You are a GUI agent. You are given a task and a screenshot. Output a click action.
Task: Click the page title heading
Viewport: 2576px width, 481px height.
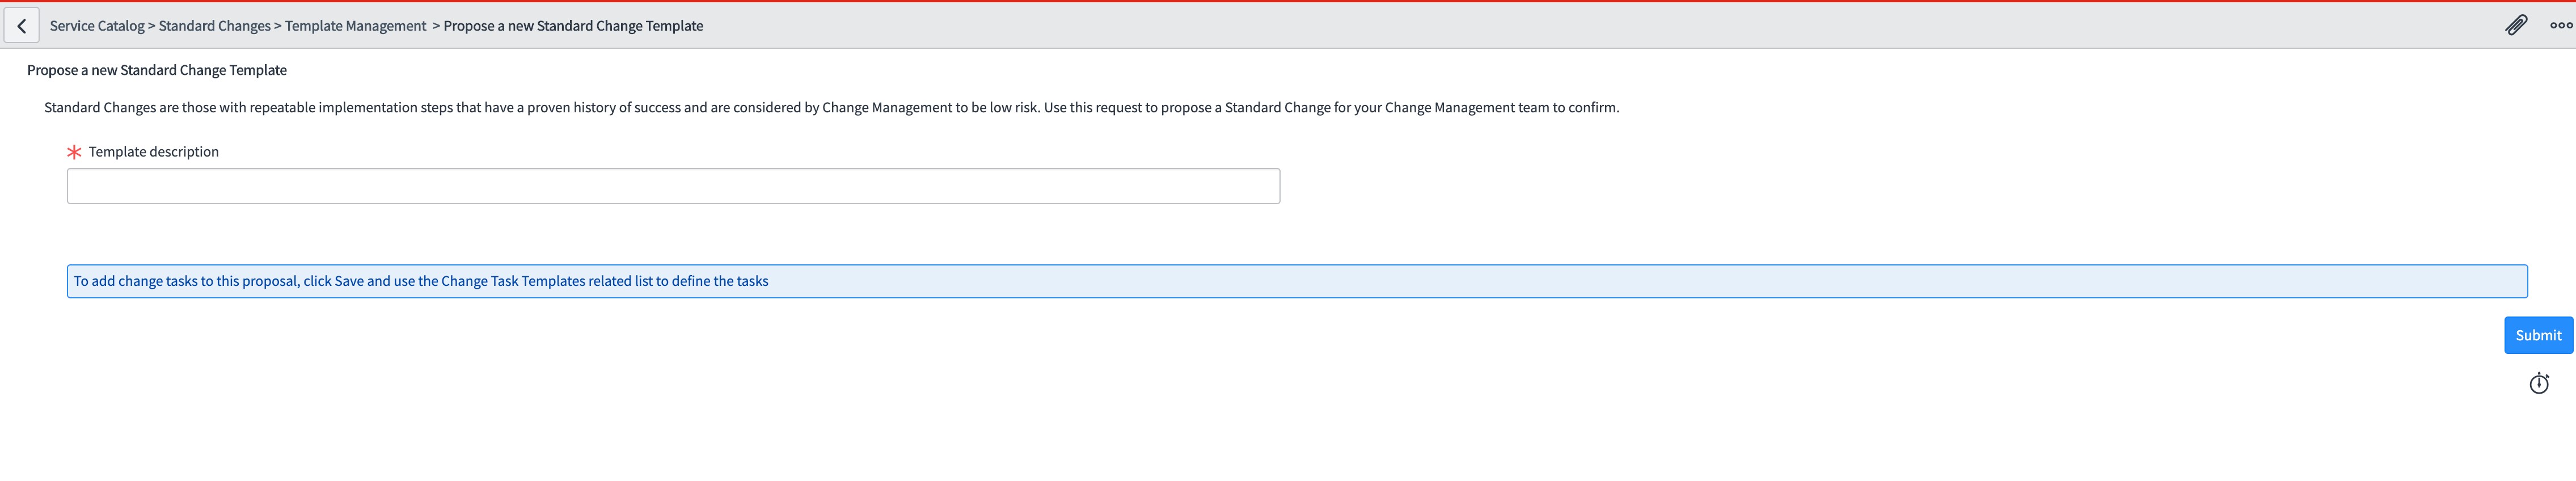(x=156, y=69)
